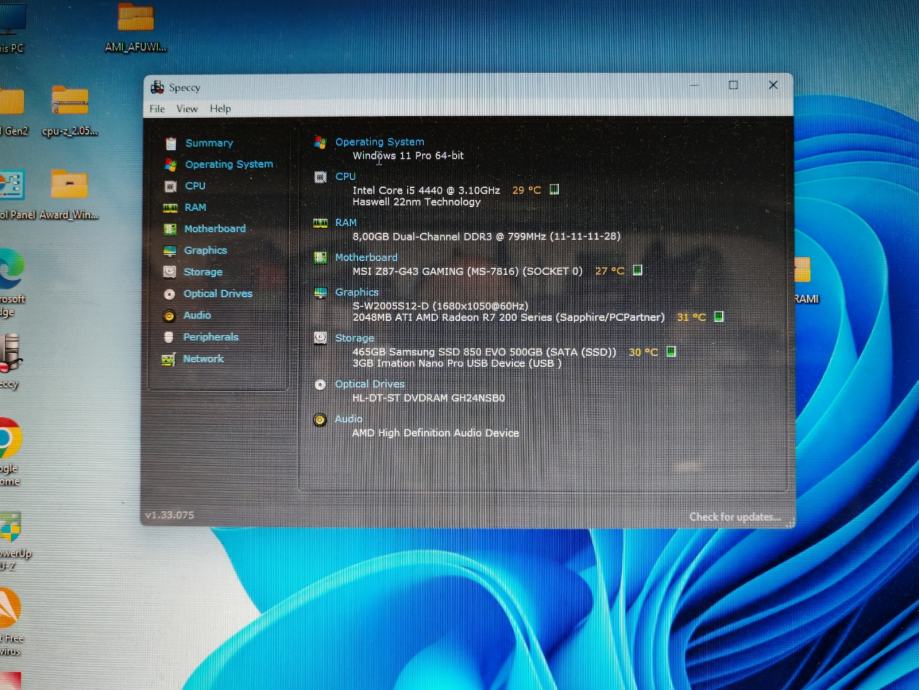Click the Speccy app icon in title bar

point(157,87)
